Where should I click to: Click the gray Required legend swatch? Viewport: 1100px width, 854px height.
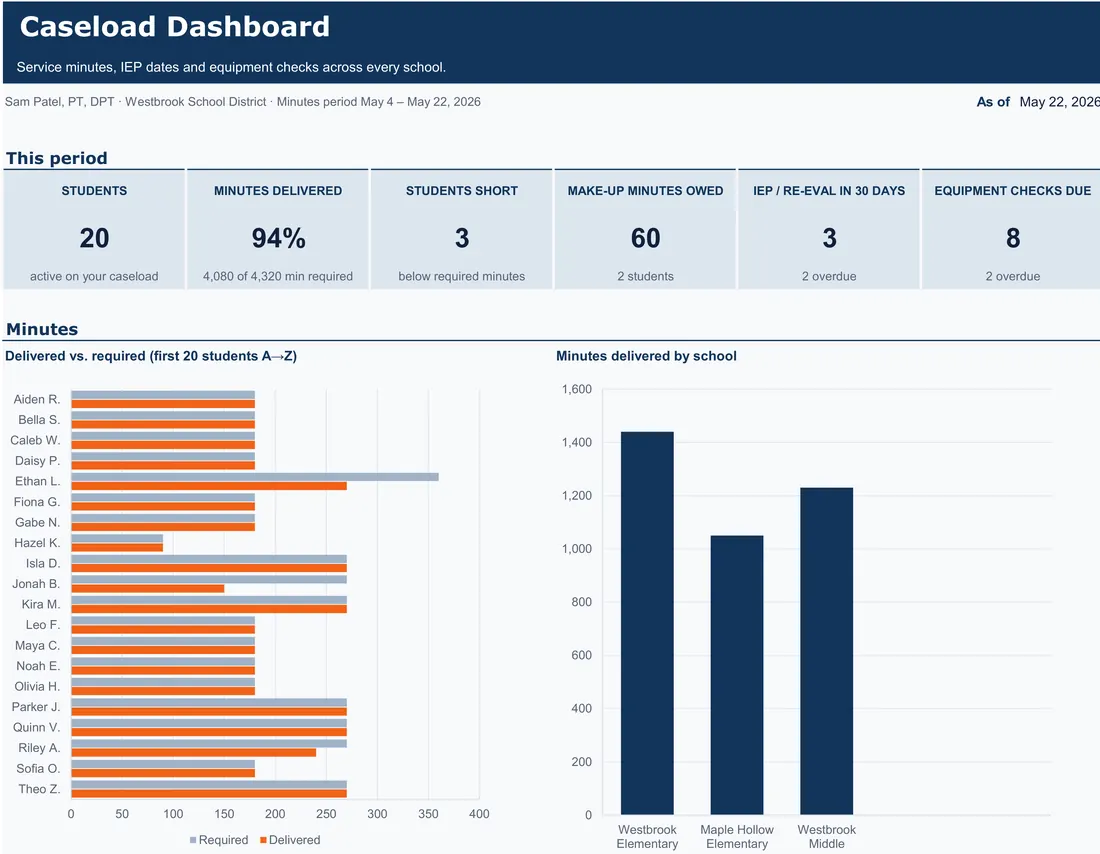pos(193,840)
